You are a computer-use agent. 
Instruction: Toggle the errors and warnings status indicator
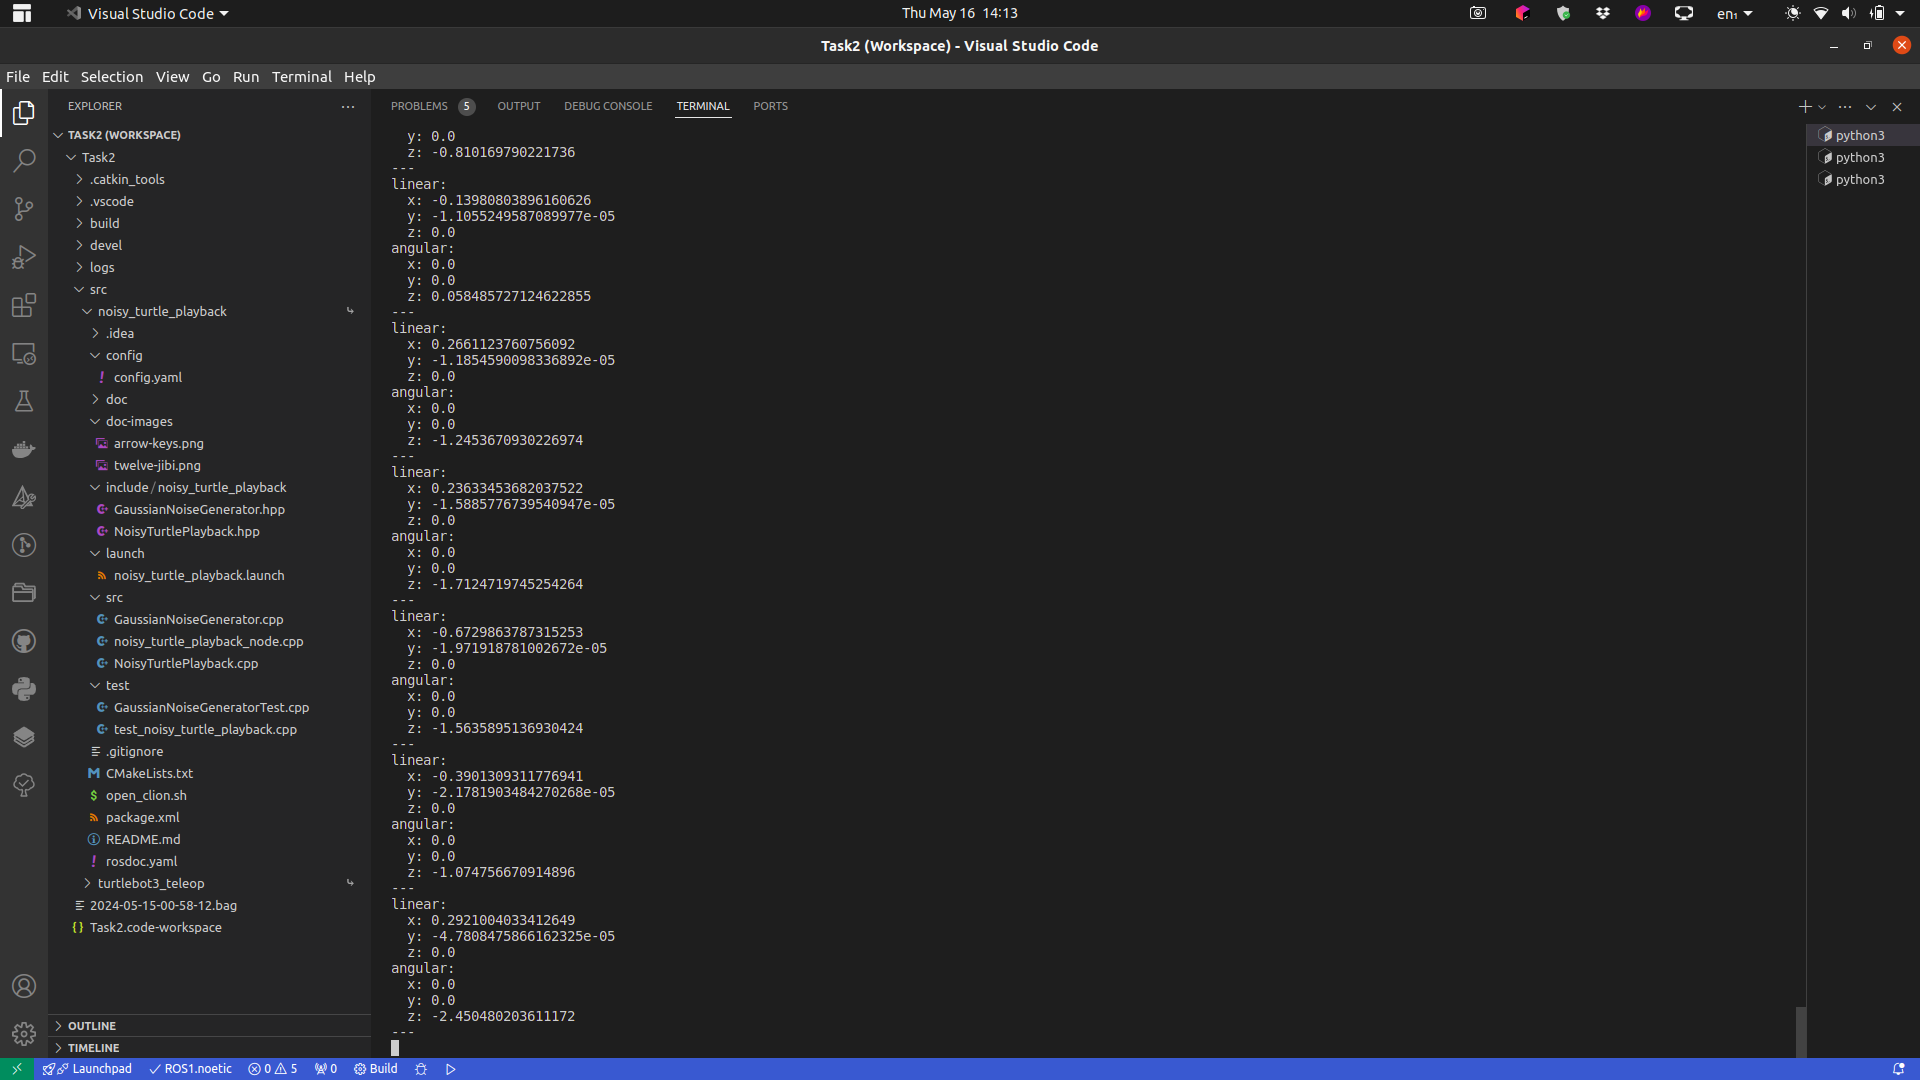pos(273,1069)
